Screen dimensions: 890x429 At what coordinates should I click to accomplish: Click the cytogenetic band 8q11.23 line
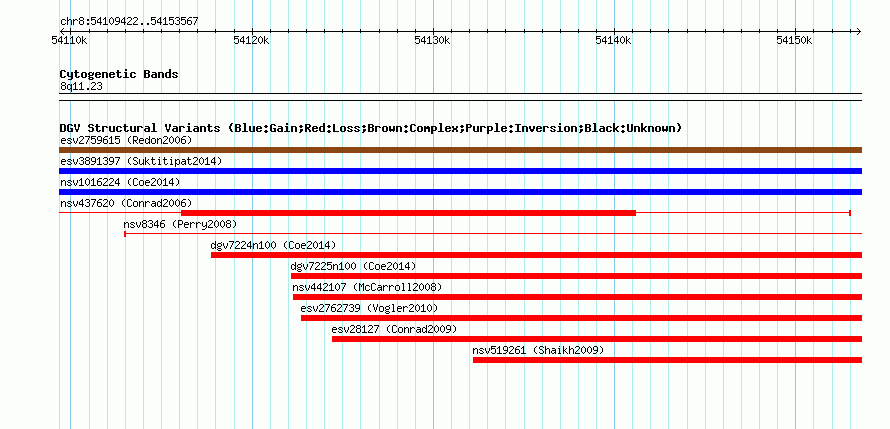460,97
